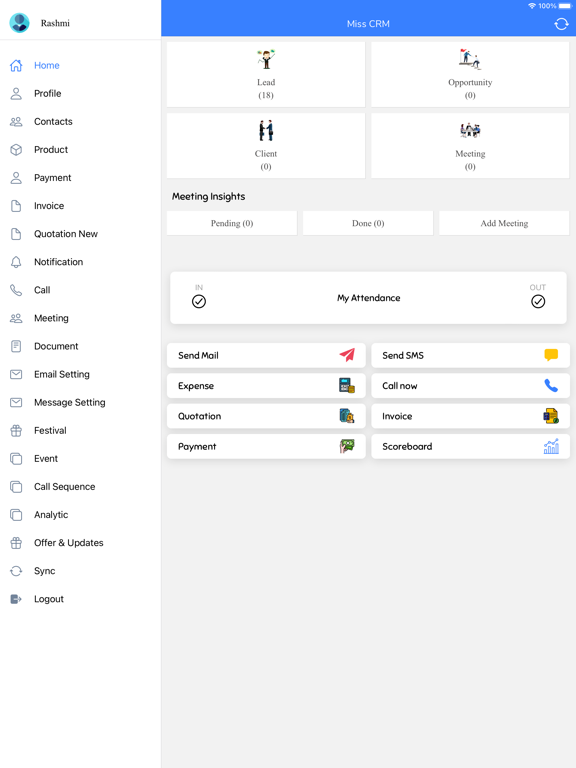View Pending (0) meetings
This screenshot has width=576, height=768.
(x=232, y=223)
